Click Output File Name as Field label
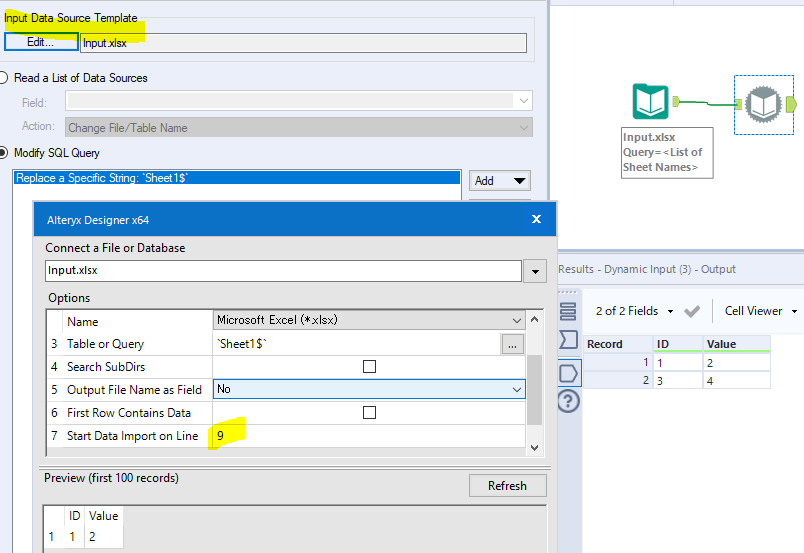The image size is (804, 553). (134, 390)
